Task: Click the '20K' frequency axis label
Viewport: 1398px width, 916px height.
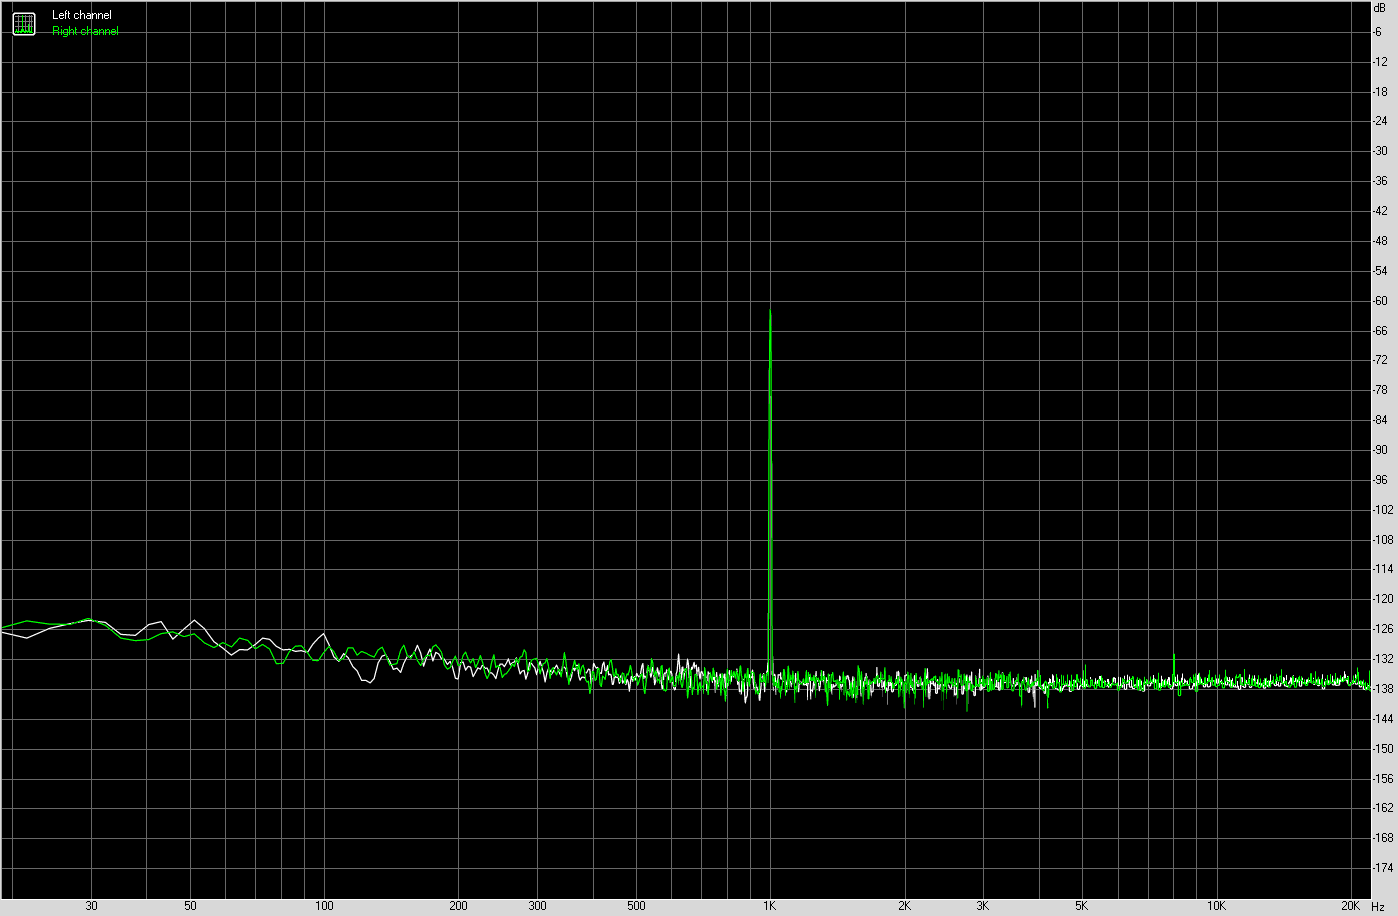Action: coord(1350,906)
